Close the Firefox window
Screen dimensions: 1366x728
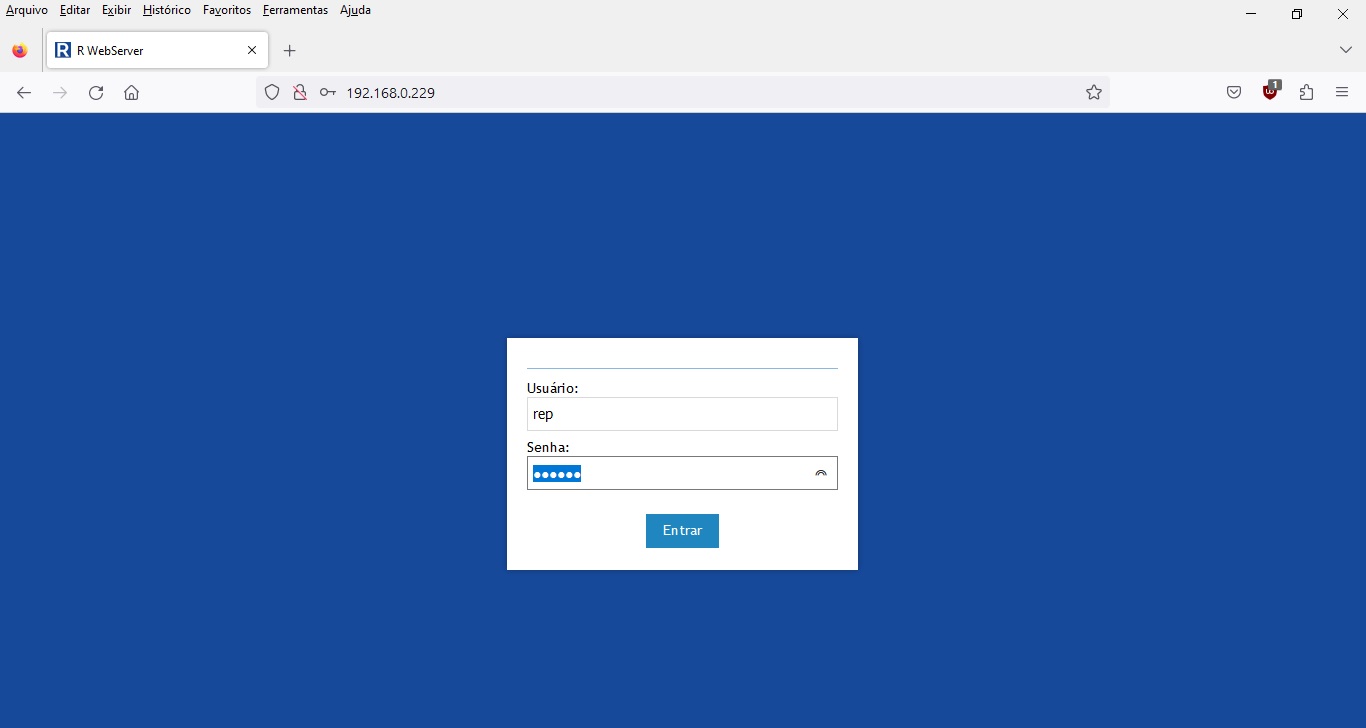point(1343,14)
